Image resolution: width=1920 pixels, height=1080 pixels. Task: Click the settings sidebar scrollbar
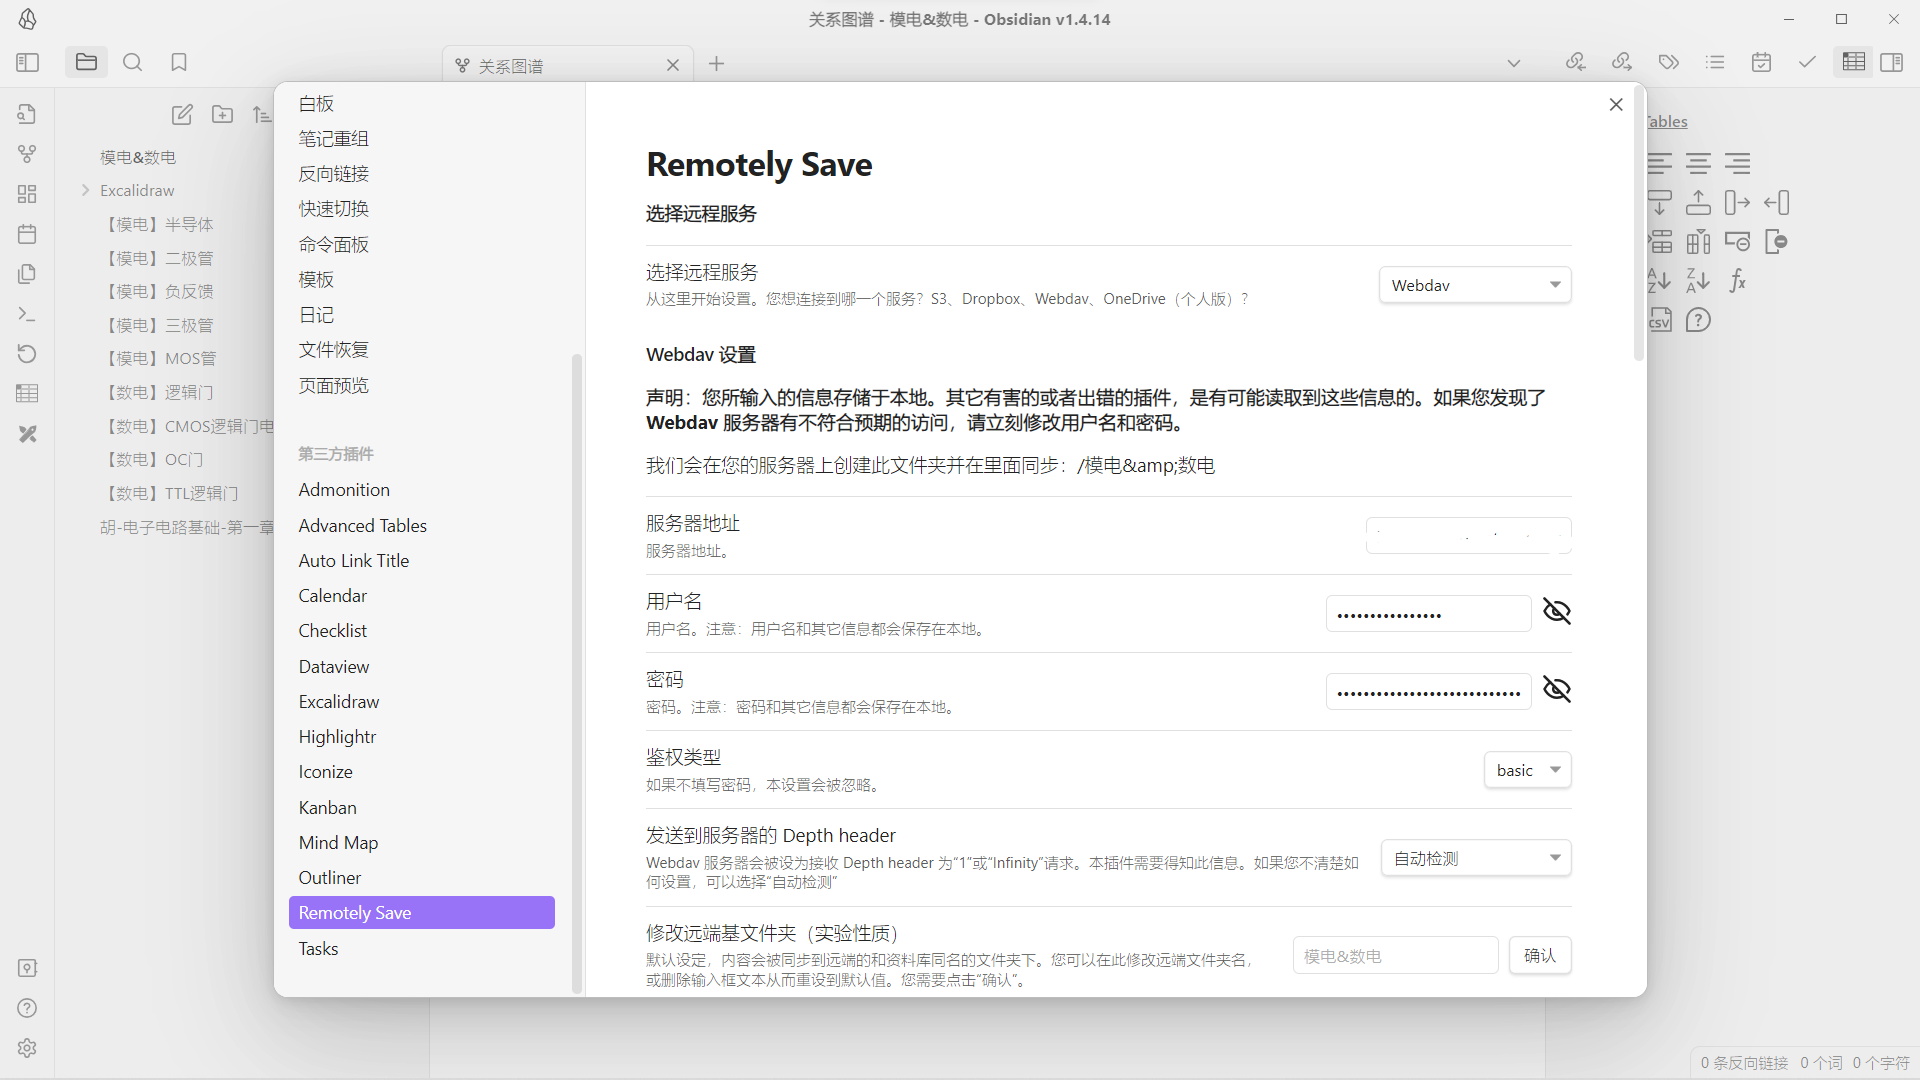click(576, 672)
